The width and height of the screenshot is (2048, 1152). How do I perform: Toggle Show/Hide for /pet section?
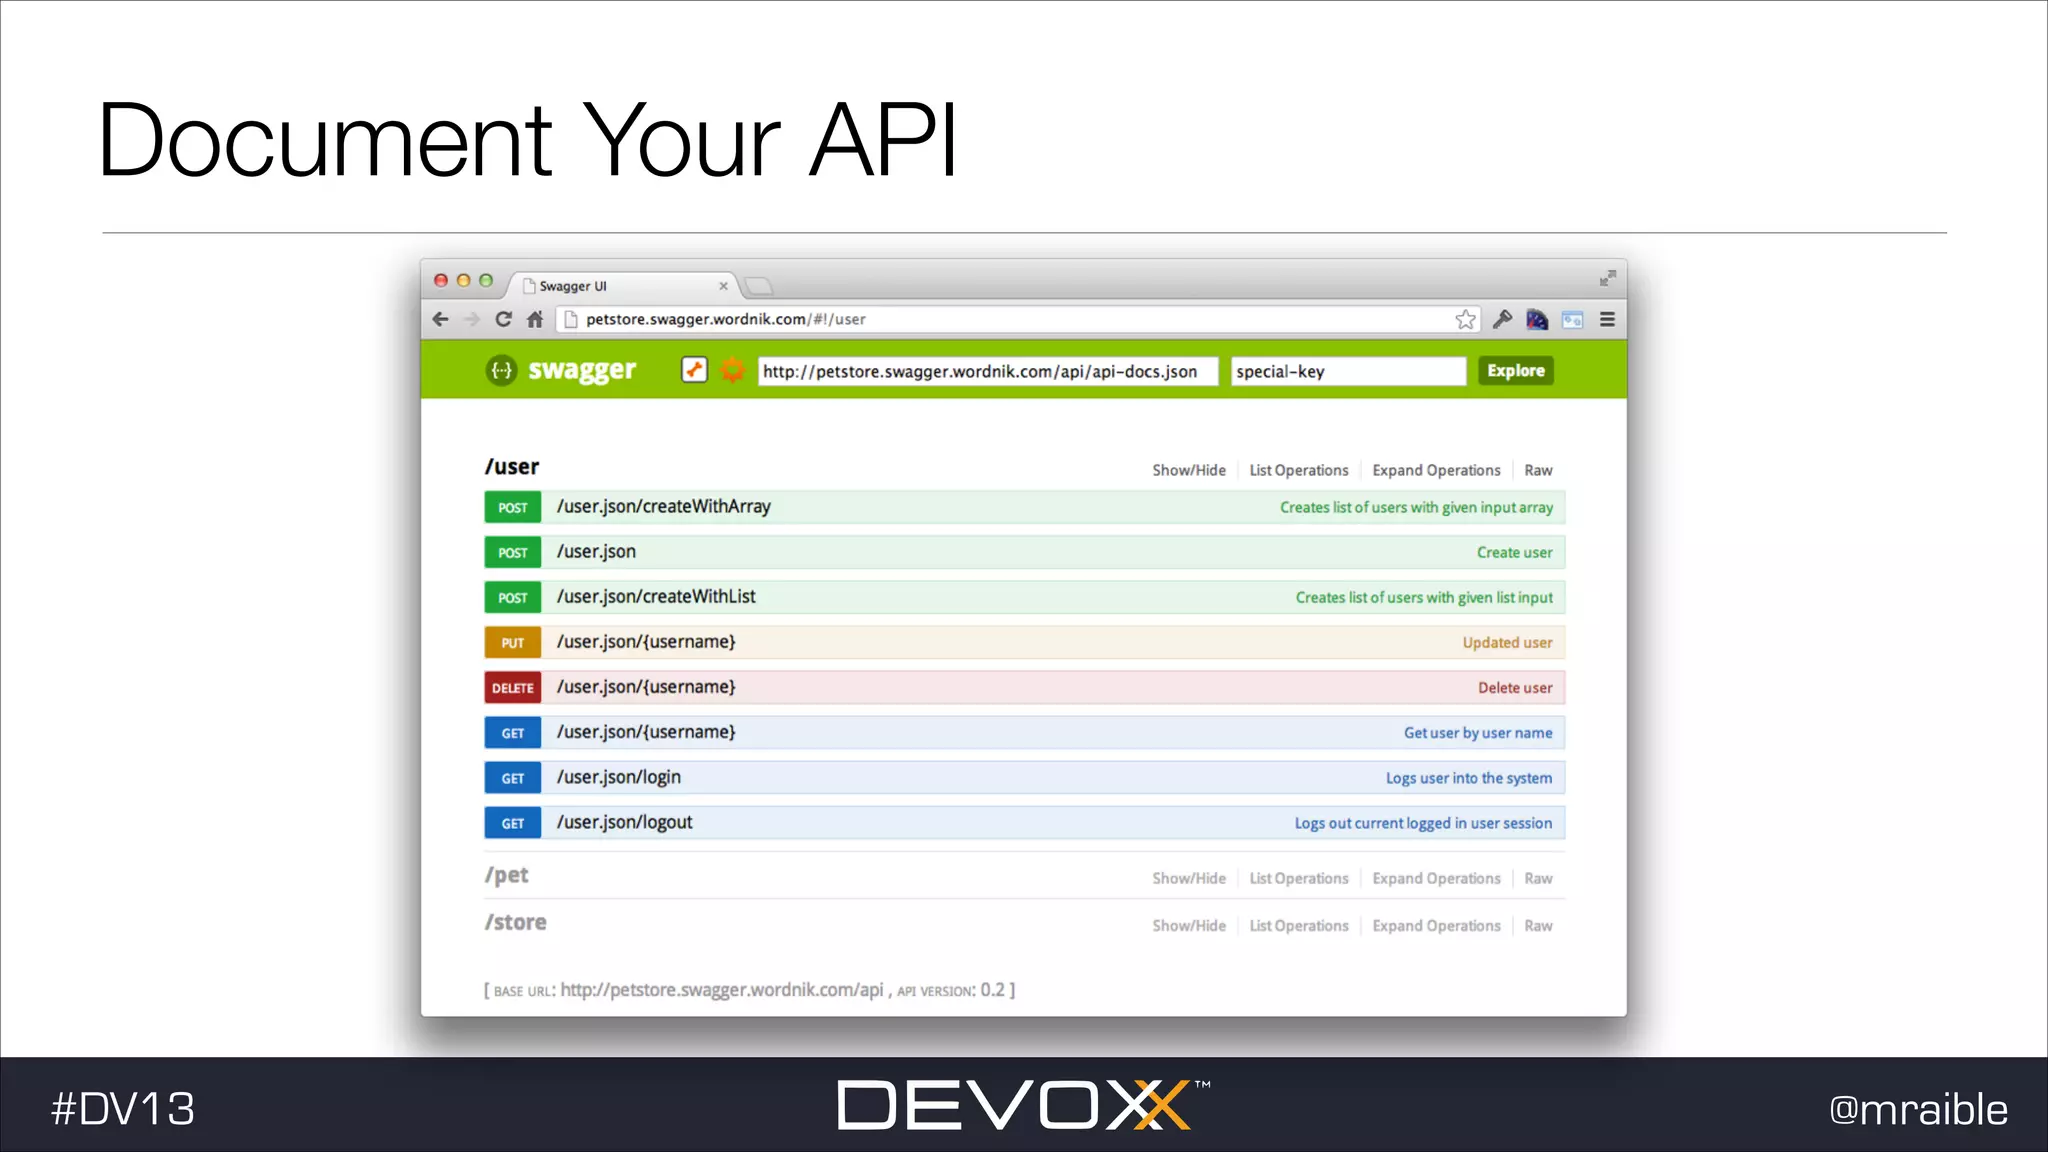point(1188,878)
